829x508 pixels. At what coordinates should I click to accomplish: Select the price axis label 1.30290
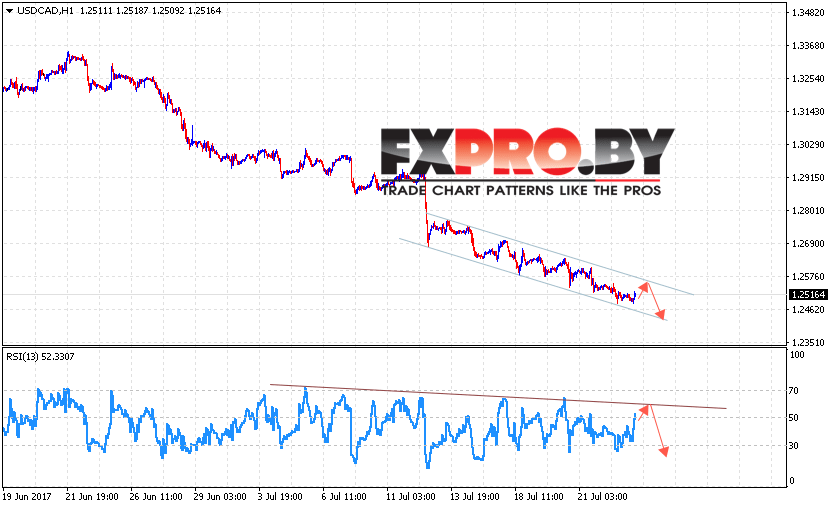[x=808, y=145]
